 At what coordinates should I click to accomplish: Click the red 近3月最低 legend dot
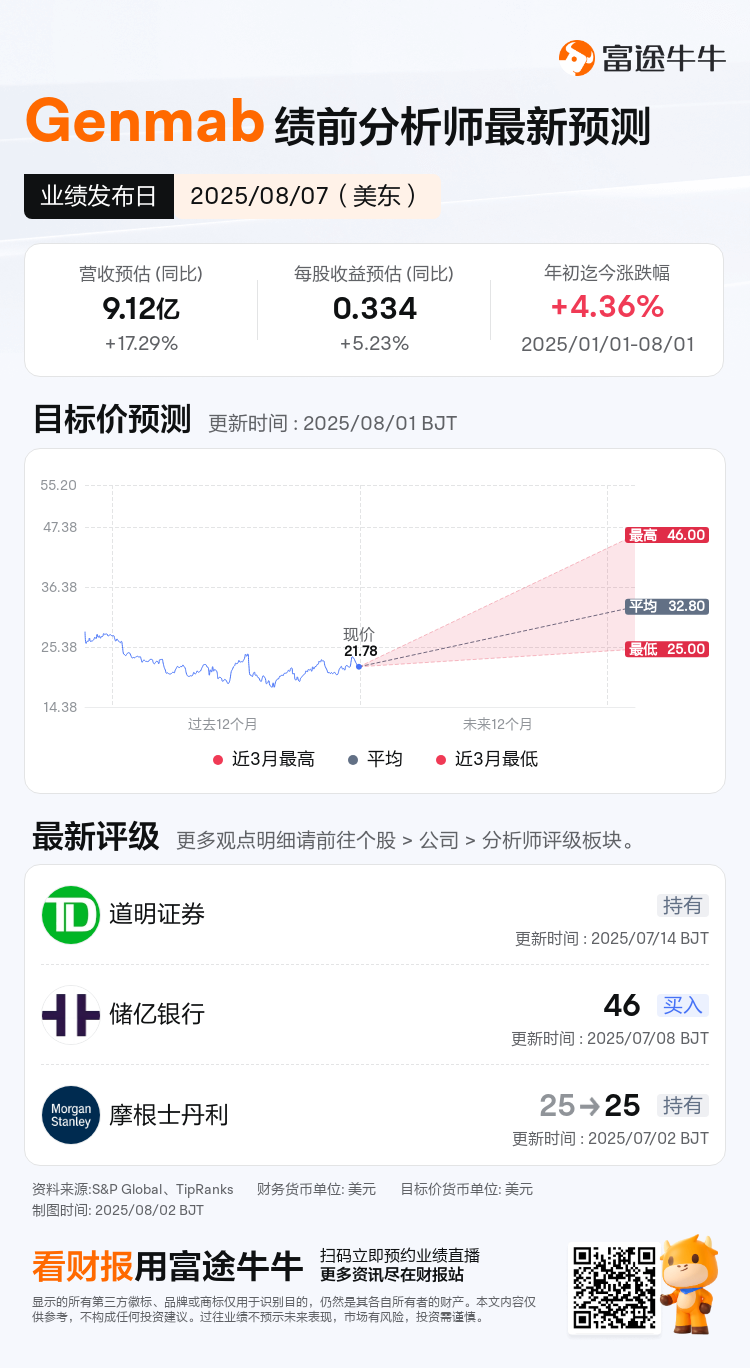(441, 760)
